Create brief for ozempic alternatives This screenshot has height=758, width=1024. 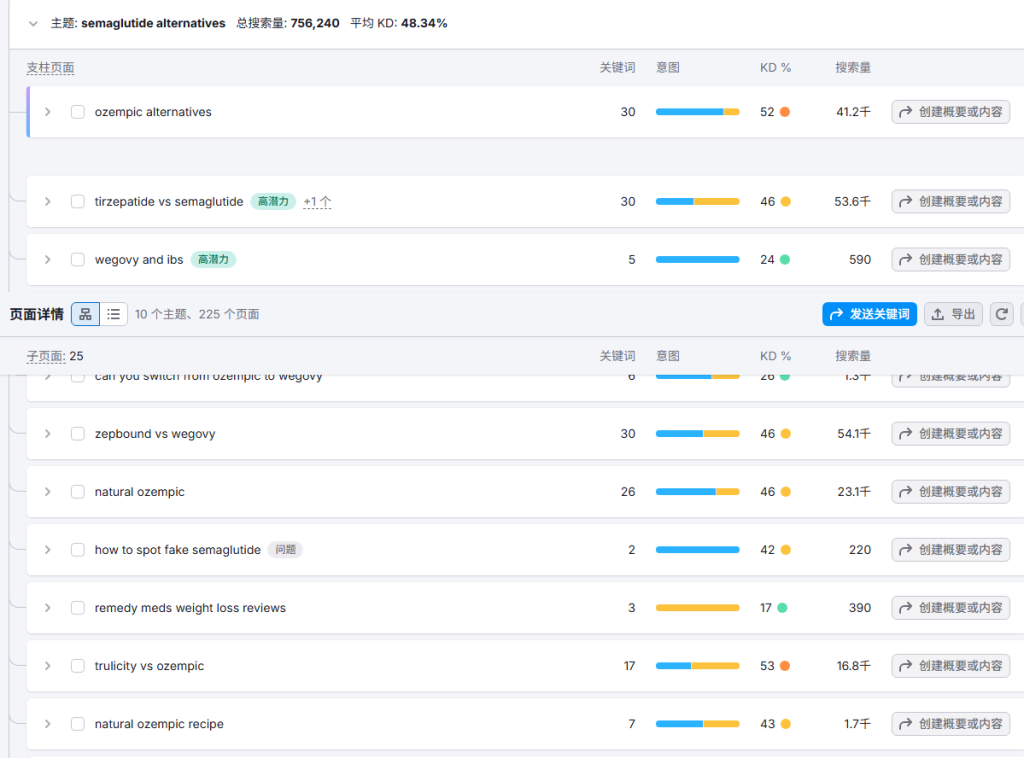point(951,112)
